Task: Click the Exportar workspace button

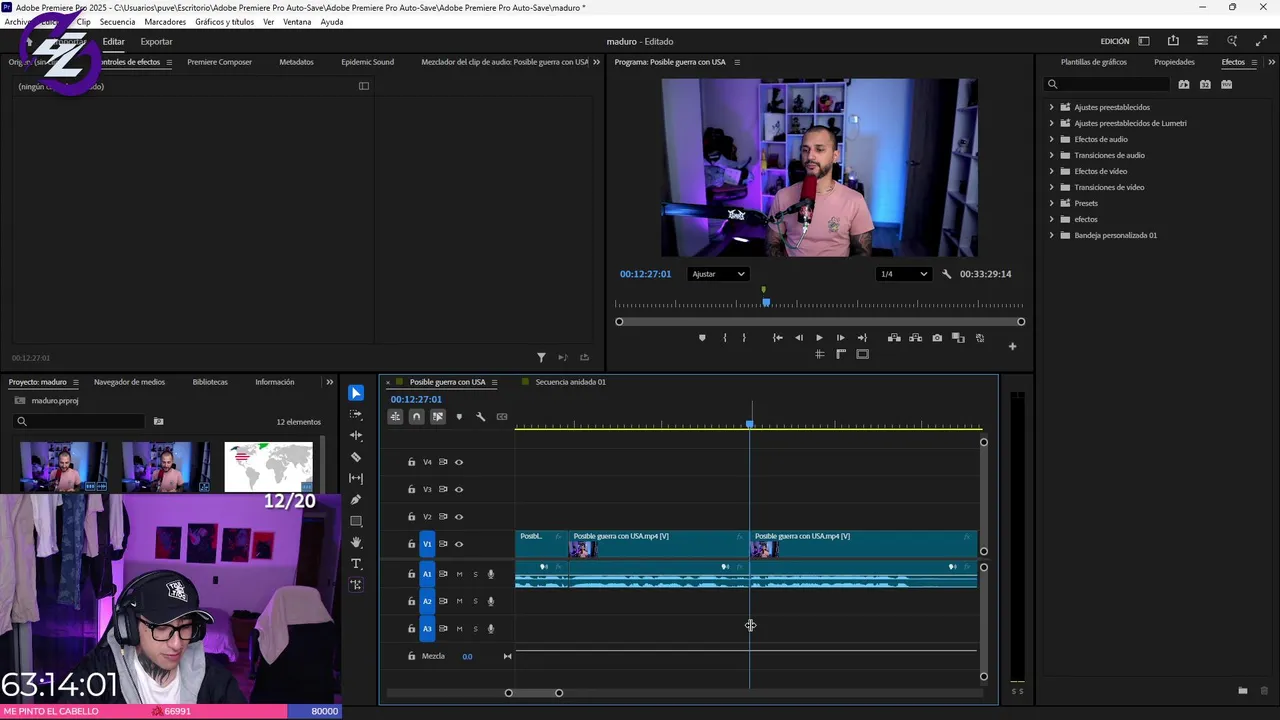Action: (156, 42)
